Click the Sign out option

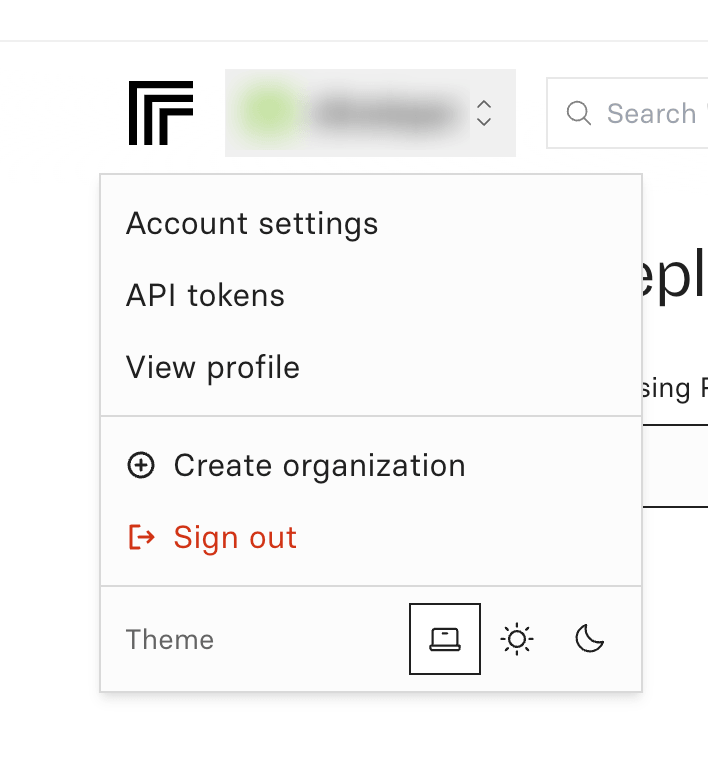coord(235,537)
